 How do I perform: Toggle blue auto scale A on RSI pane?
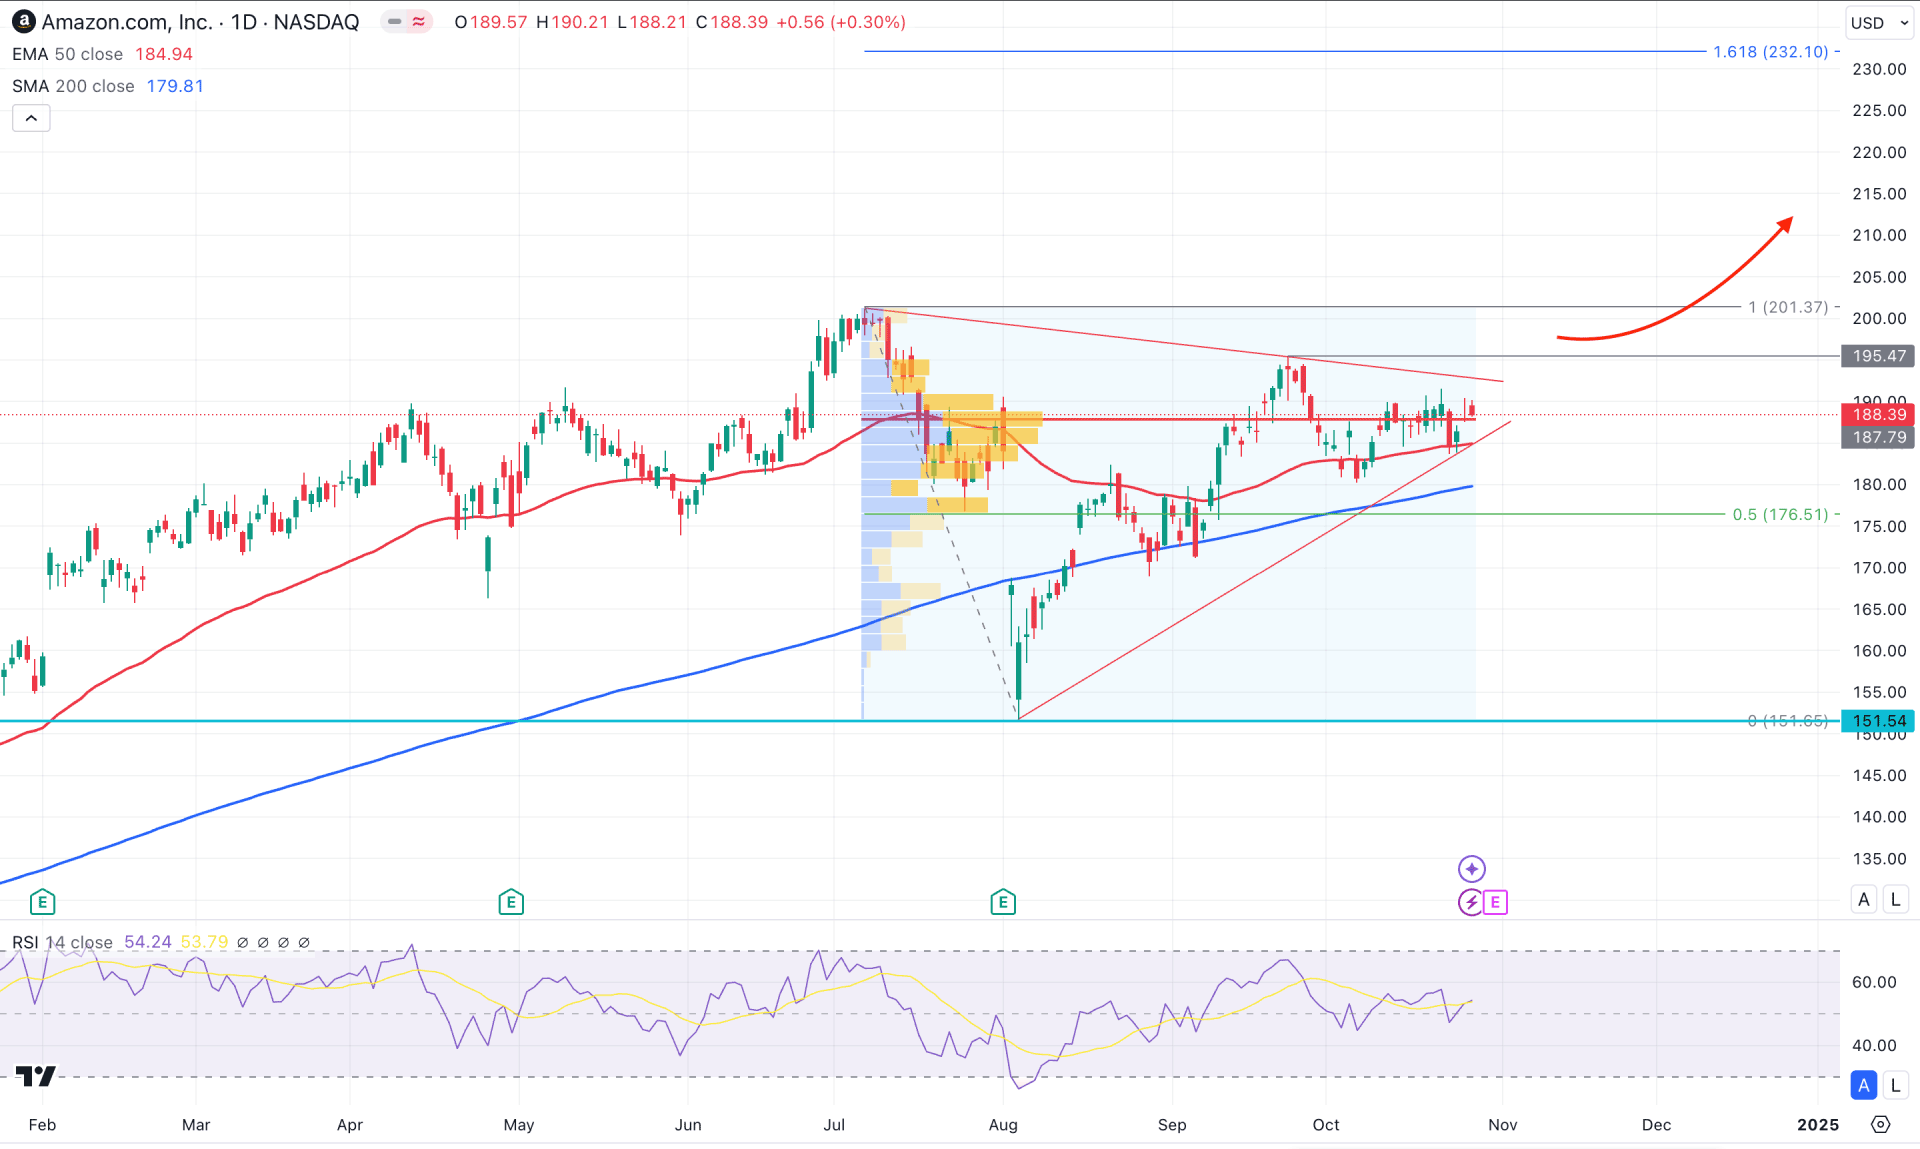tap(1864, 1085)
